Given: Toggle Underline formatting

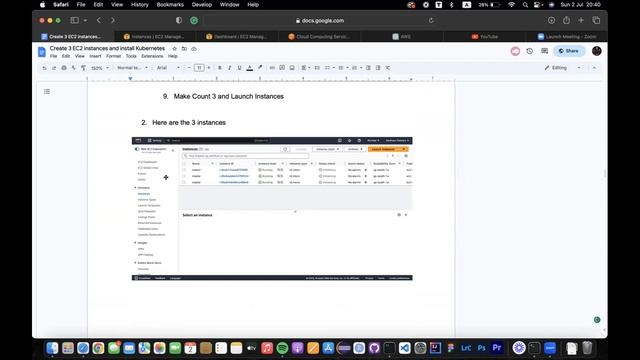Looking at the screenshot, I should [239, 68].
